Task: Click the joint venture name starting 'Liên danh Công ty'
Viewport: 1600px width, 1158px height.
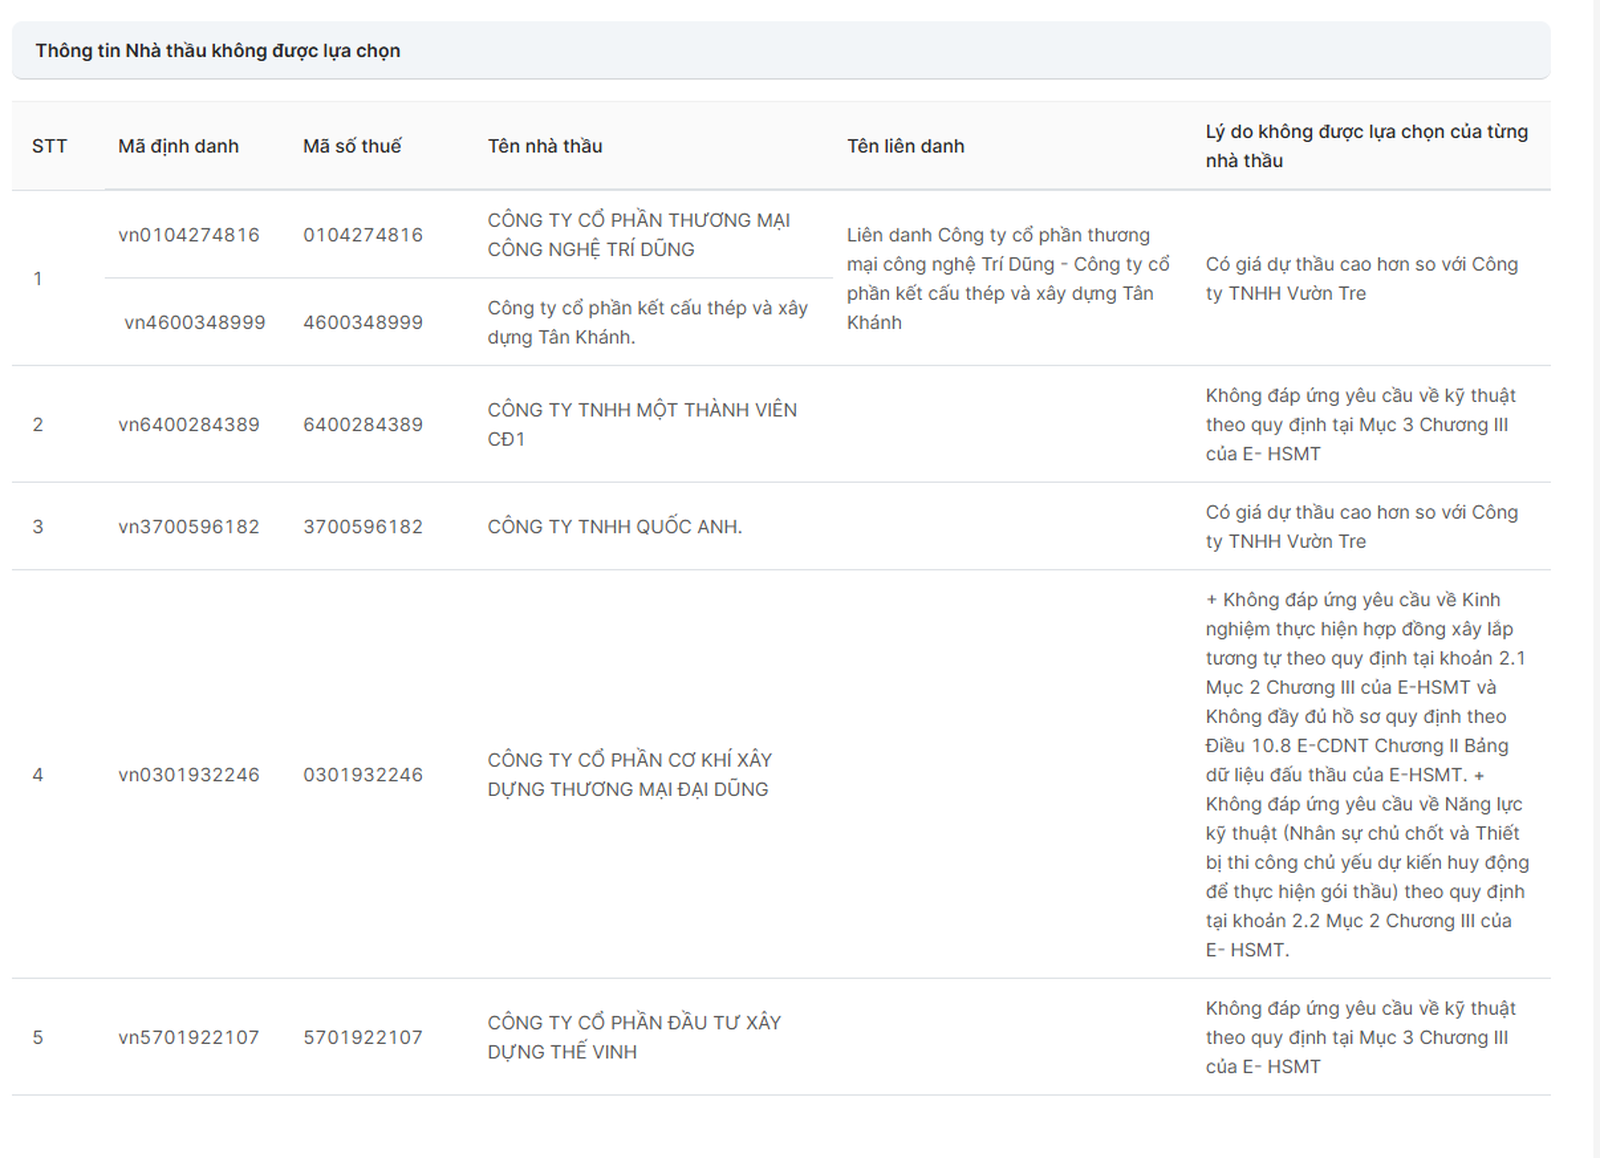Action: click(1008, 278)
